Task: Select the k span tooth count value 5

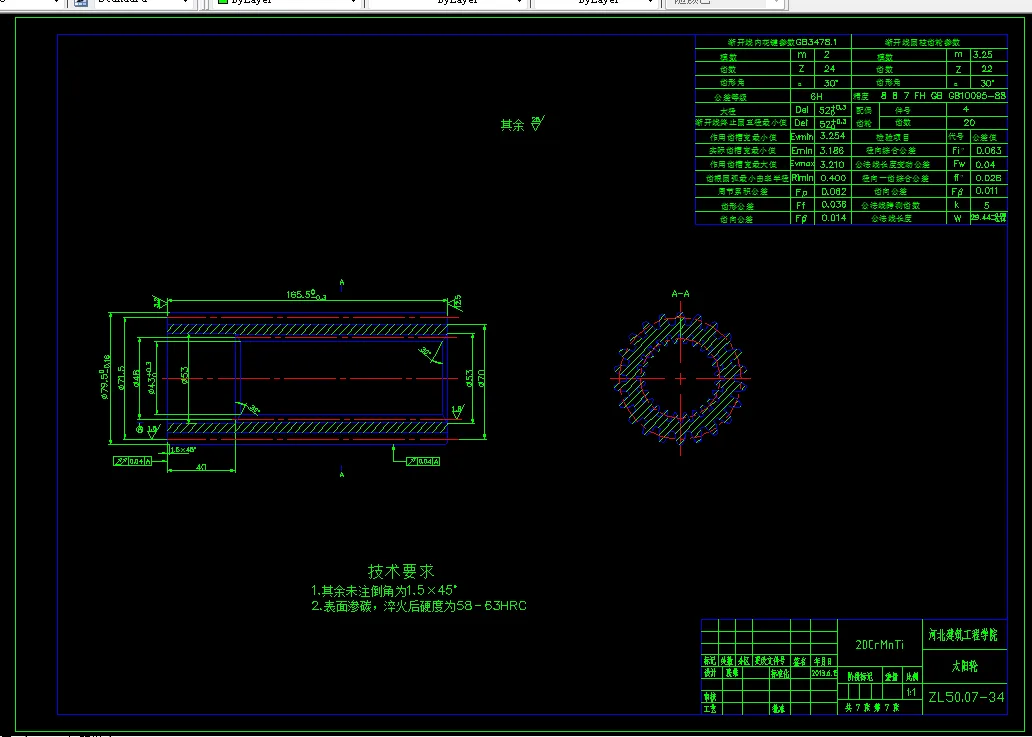Action: [x=989, y=205]
